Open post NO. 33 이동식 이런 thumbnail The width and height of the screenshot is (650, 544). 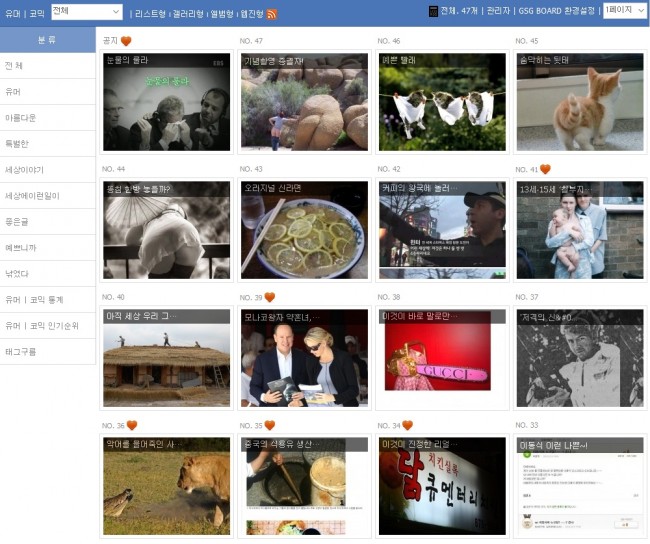tap(580, 486)
